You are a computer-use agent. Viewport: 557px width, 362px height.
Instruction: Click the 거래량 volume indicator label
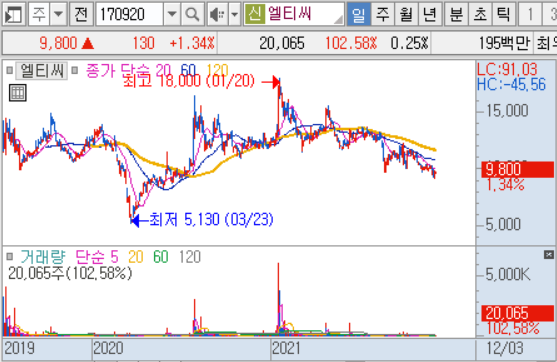tap(43, 256)
